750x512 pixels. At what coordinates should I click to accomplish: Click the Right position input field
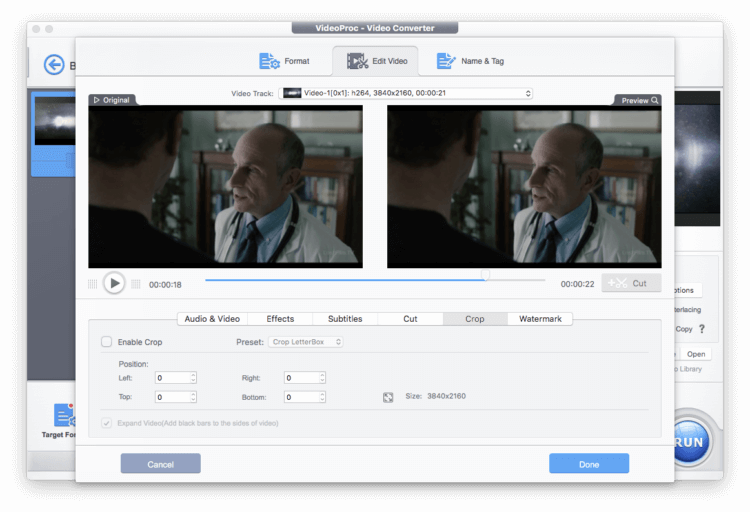(x=301, y=378)
